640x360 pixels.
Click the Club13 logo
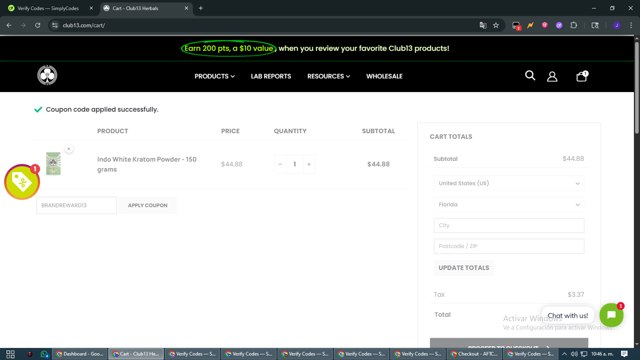[x=47, y=75]
